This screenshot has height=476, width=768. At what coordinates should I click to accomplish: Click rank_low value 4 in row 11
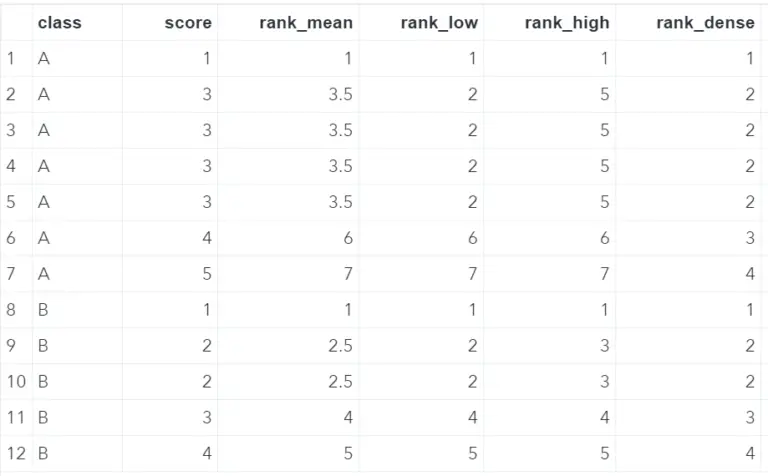point(472,417)
